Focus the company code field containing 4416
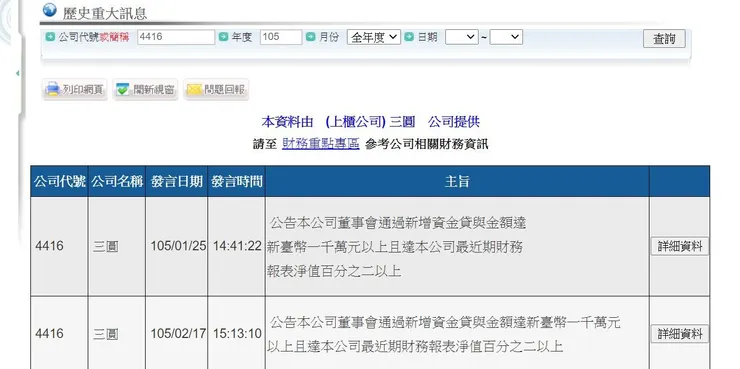Viewport: 740px width, 369px height. (x=176, y=37)
